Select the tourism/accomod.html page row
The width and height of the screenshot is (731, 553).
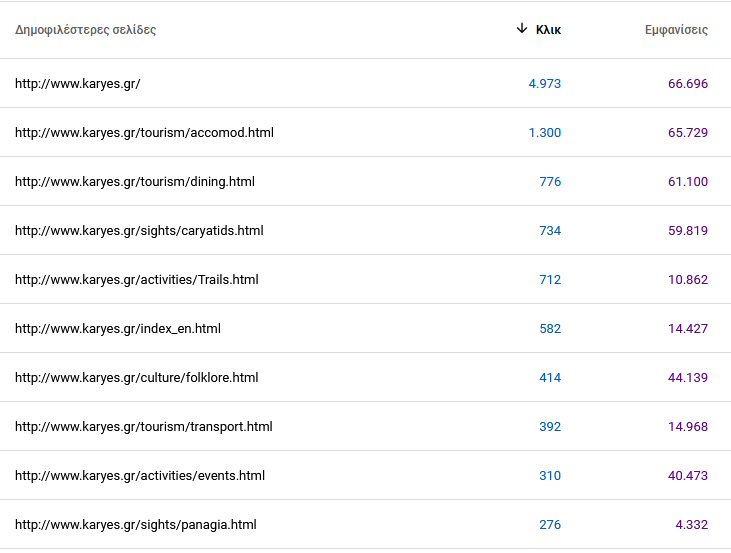coord(366,132)
